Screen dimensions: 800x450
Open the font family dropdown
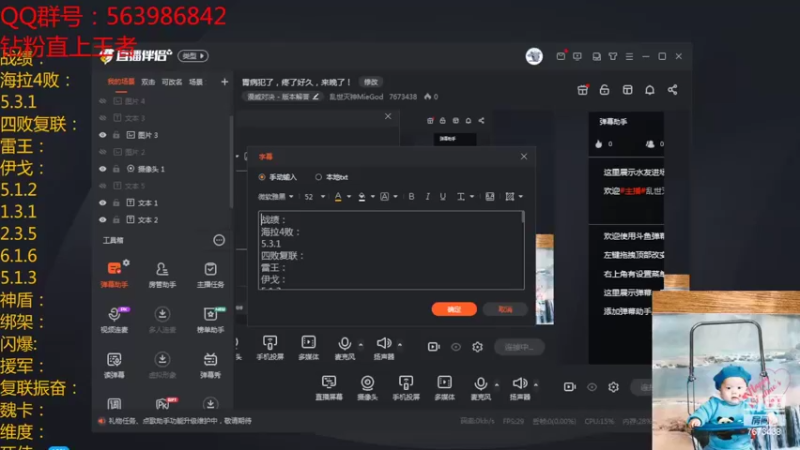pyautogui.click(x=276, y=196)
